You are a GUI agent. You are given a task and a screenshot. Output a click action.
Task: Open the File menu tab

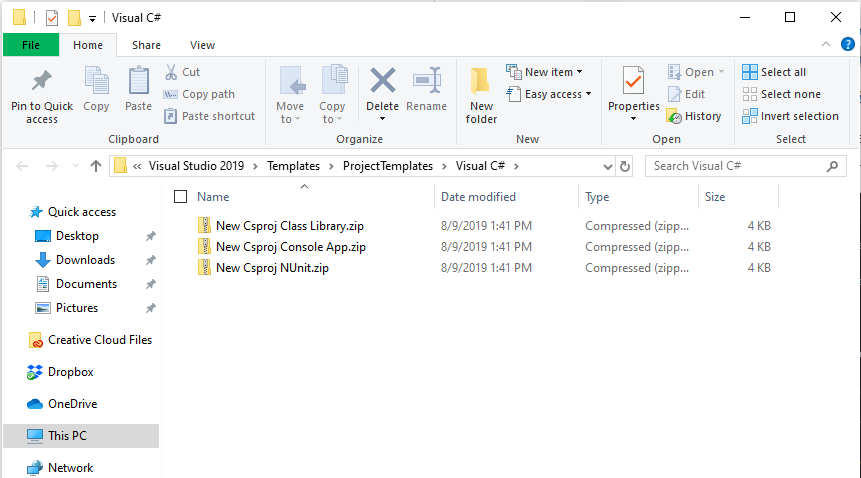click(31, 45)
